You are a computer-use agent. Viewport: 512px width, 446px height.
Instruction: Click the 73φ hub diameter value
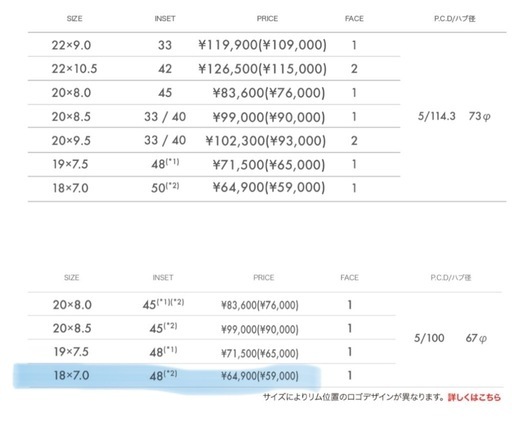point(479,116)
